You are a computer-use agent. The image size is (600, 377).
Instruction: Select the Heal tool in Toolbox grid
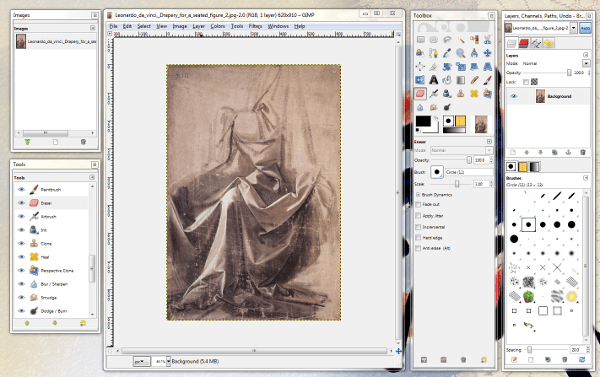[x=474, y=93]
